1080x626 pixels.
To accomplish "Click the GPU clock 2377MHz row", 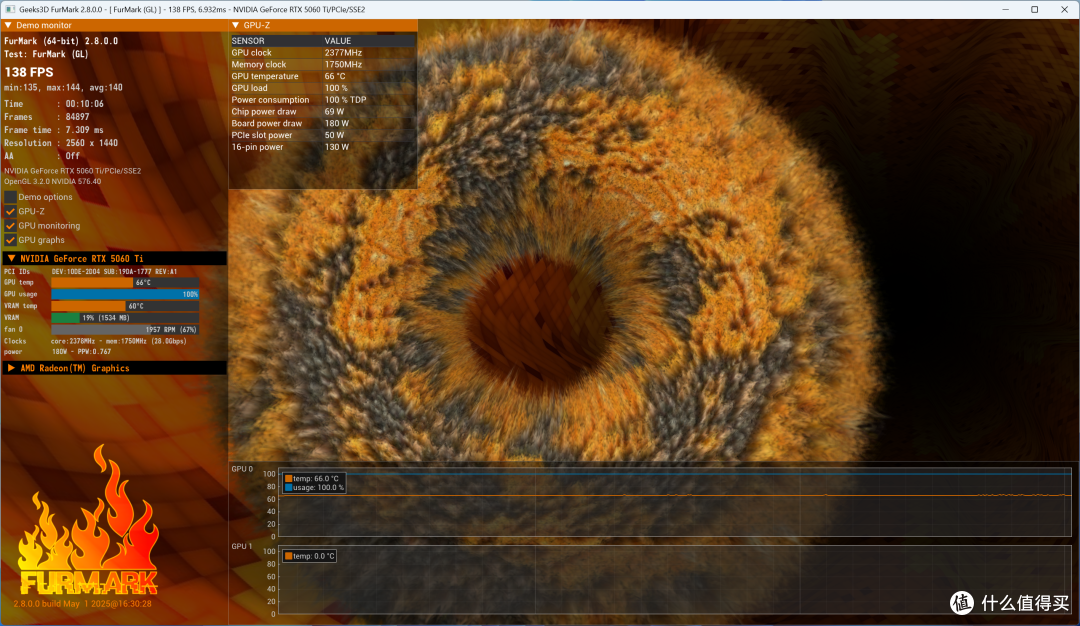I will 323,52.
